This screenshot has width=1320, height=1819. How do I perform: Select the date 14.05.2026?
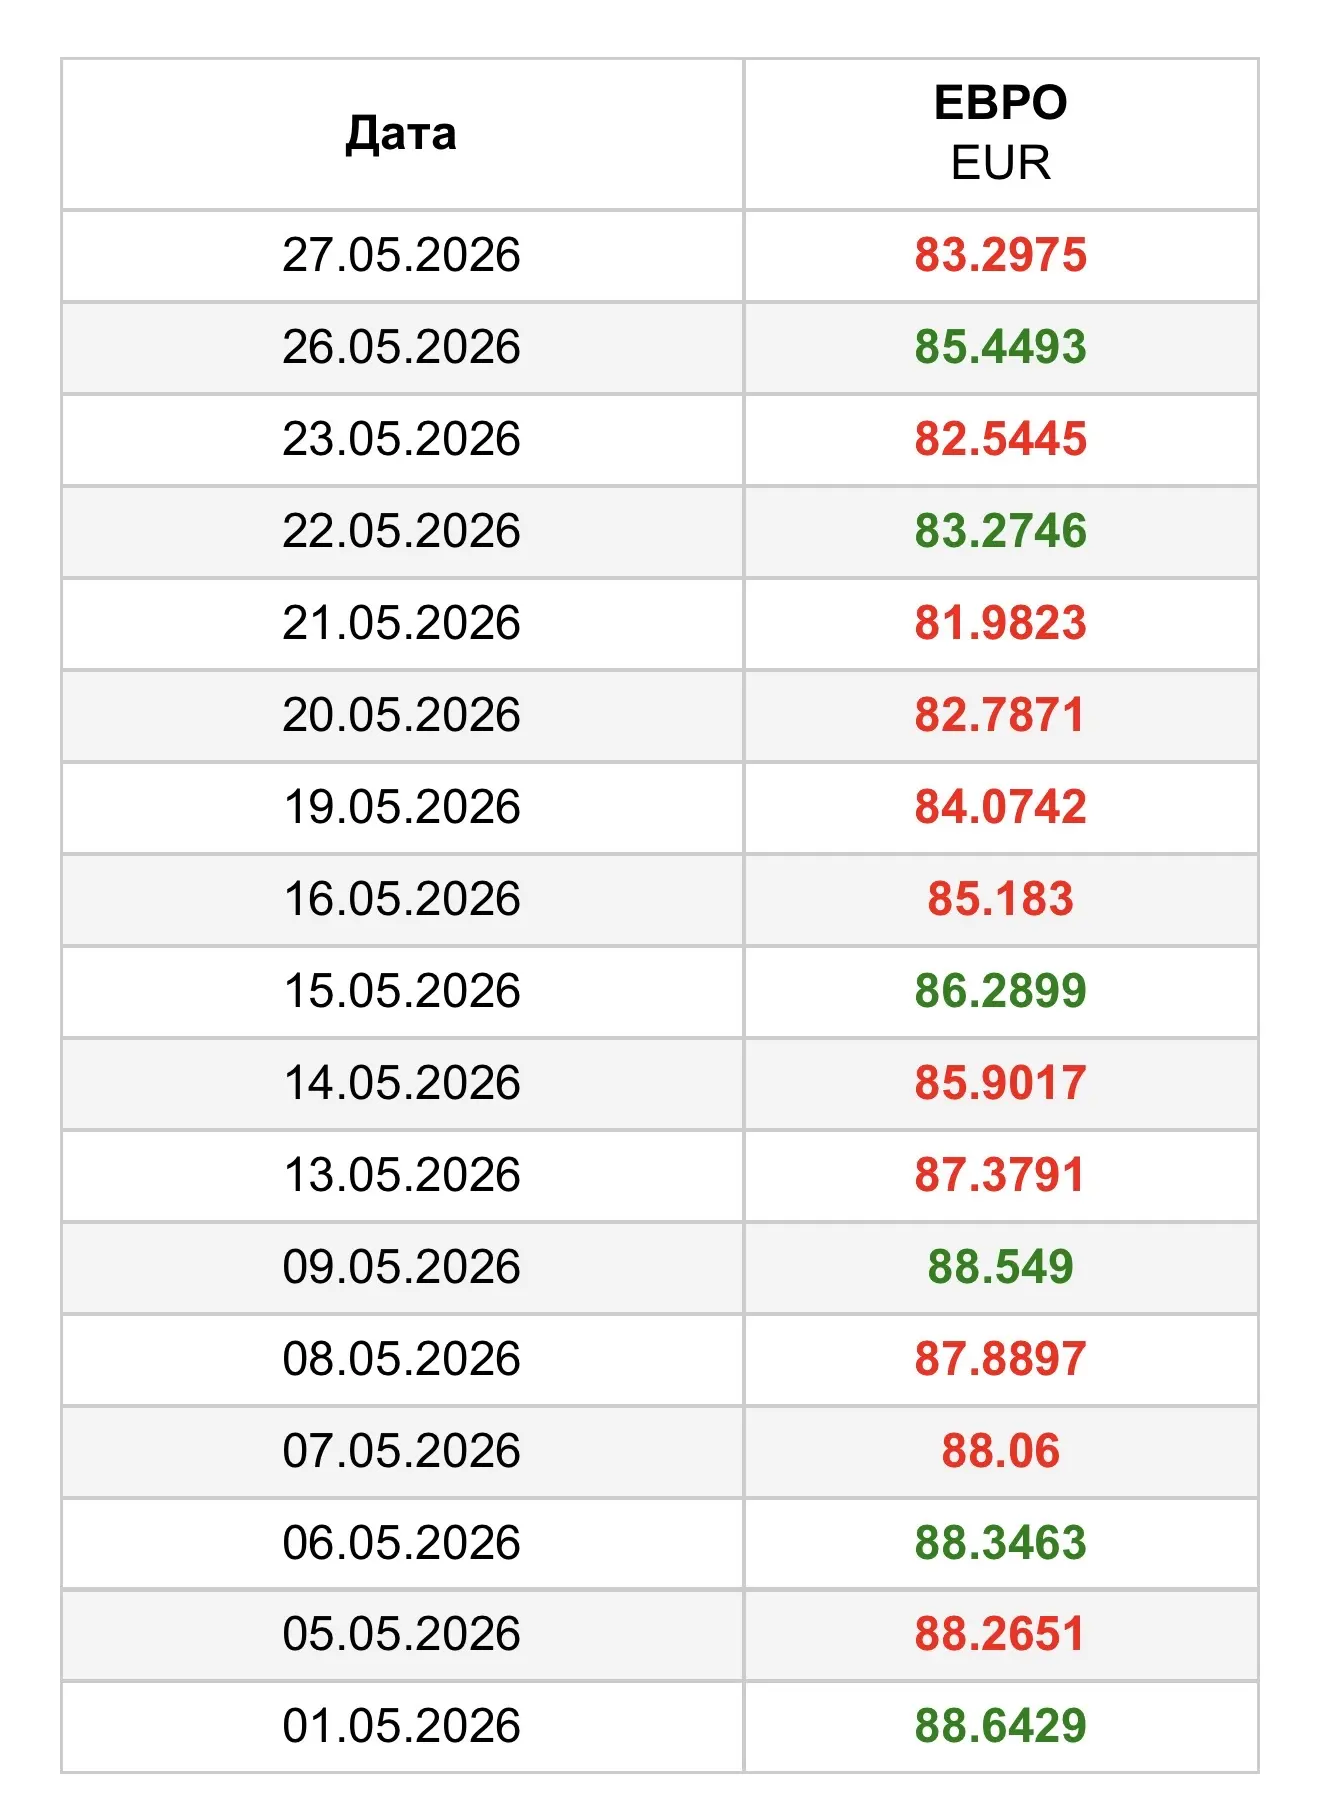[401, 1083]
